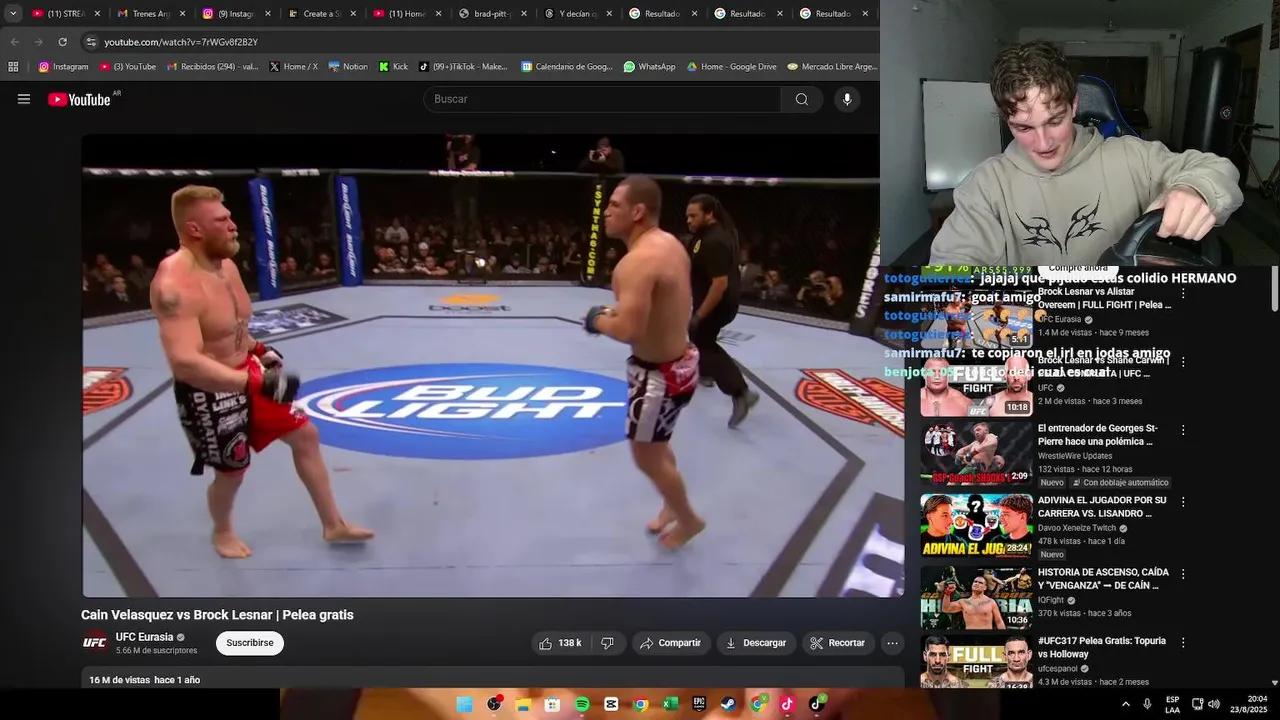Switch to the brad-pitt browser tab

pos(493,14)
